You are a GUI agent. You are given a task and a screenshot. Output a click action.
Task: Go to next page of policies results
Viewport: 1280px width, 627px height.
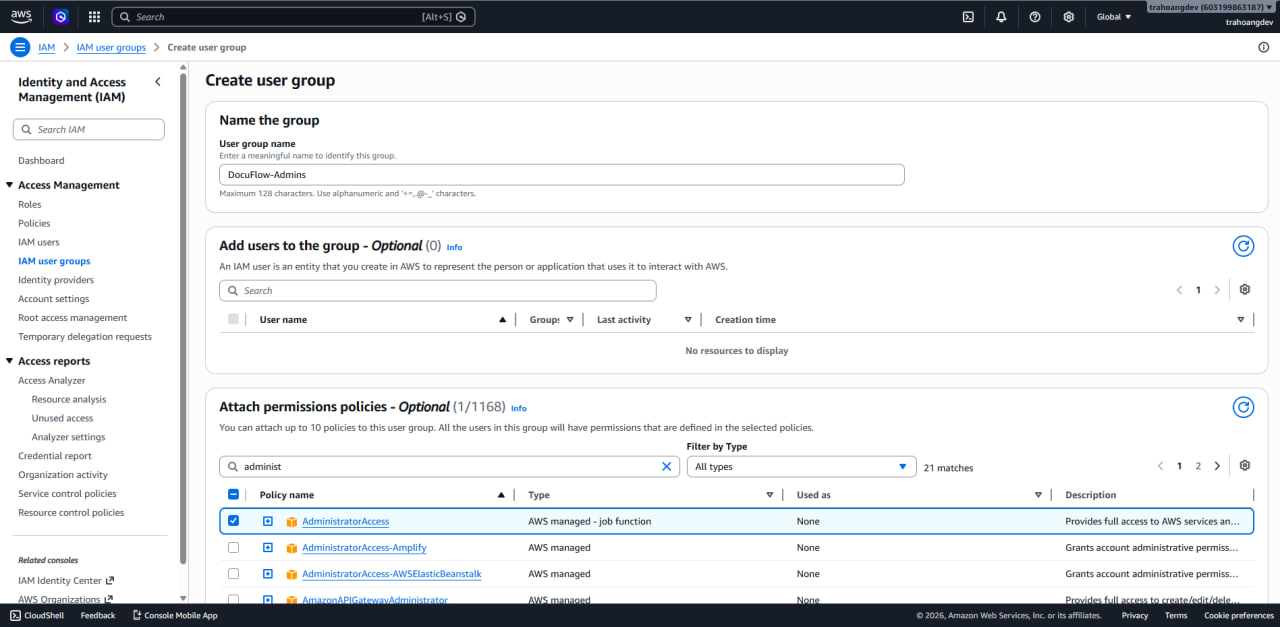[1217, 466]
